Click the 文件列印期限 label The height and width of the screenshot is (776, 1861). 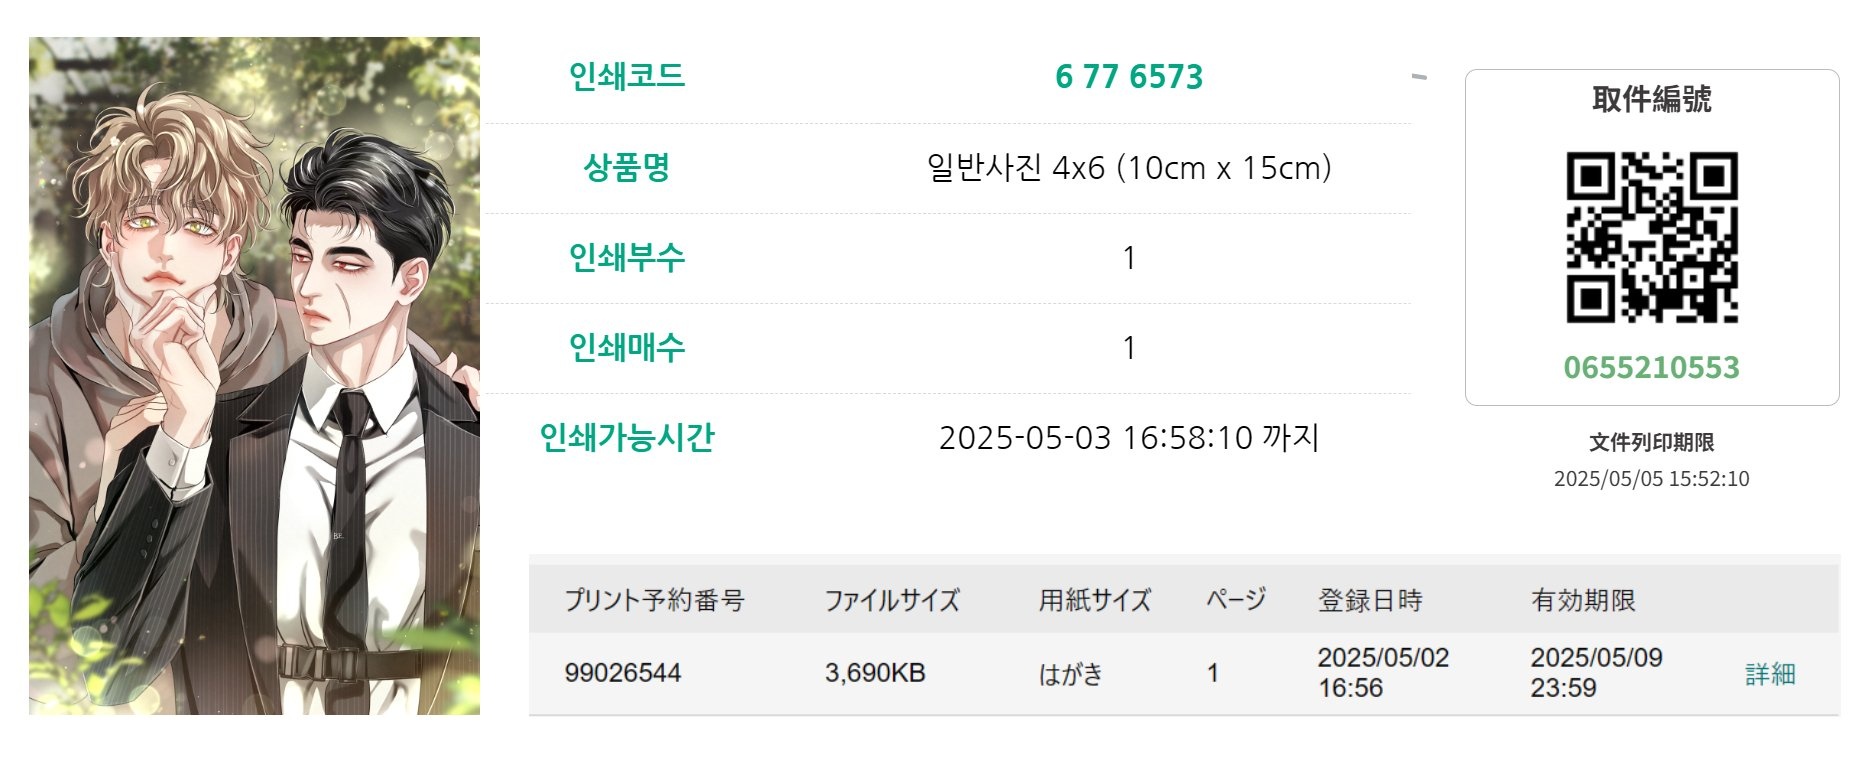1652,442
